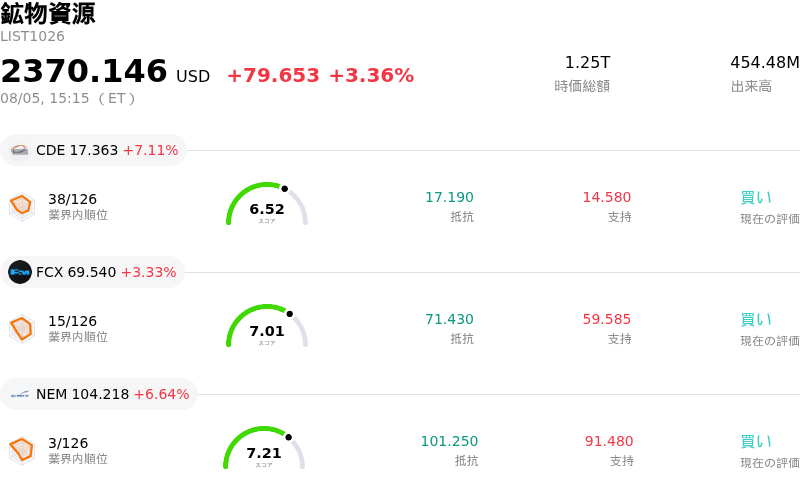800x488 pixels.
Task: Click the FCX resistance value 71.430
Action: tap(449, 319)
